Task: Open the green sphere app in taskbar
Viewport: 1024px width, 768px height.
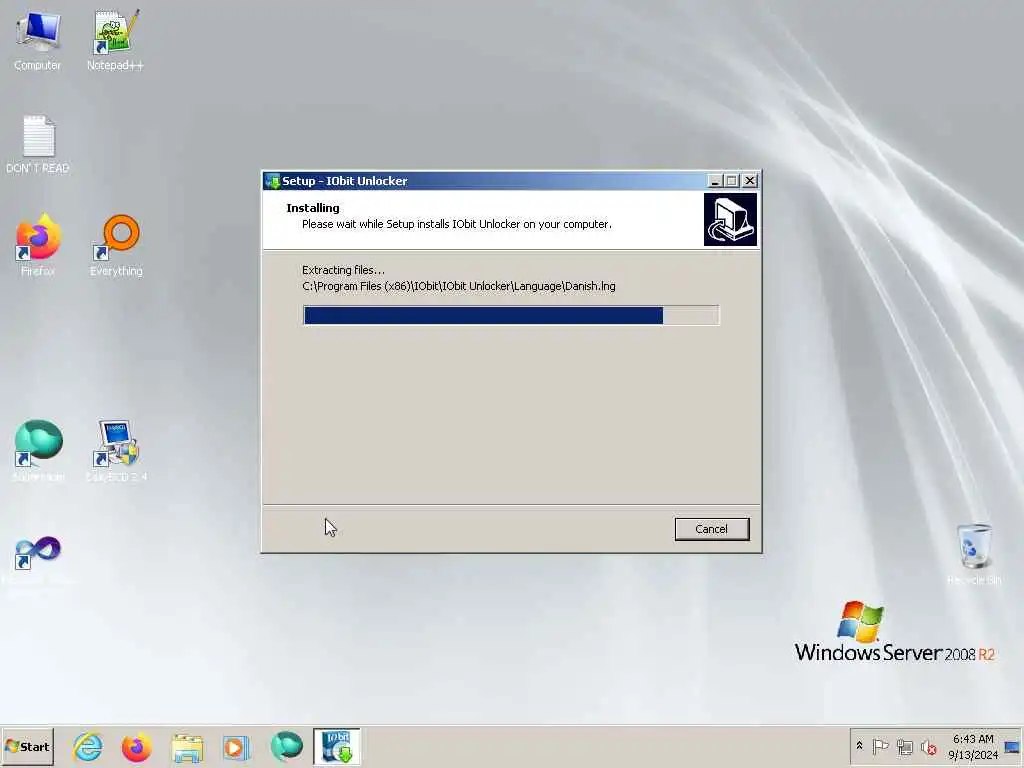Action: [286, 746]
